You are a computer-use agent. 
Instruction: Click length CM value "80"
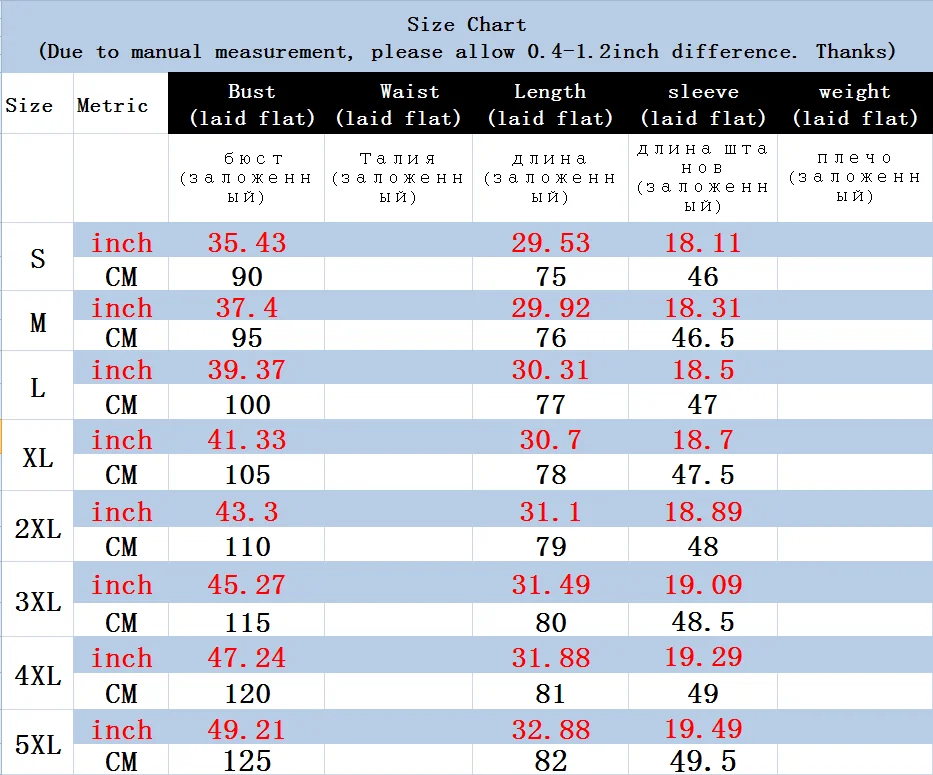coord(550,622)
